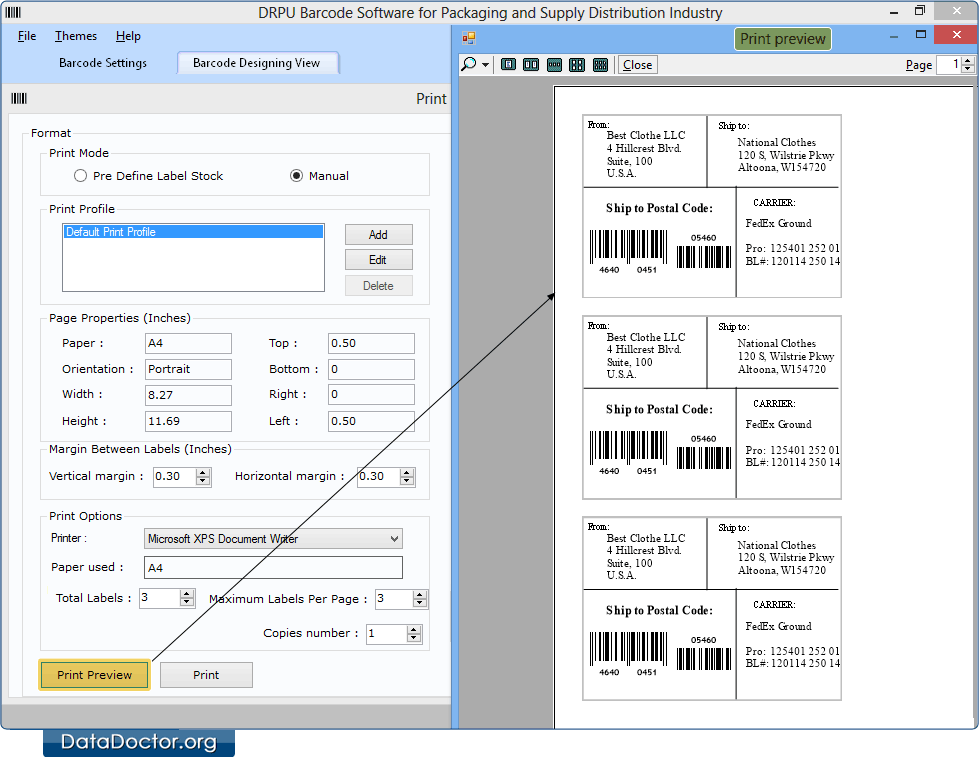Select Default Print Profile in list
This screenshot has height=757, width=979.
(x=193, y=232)
